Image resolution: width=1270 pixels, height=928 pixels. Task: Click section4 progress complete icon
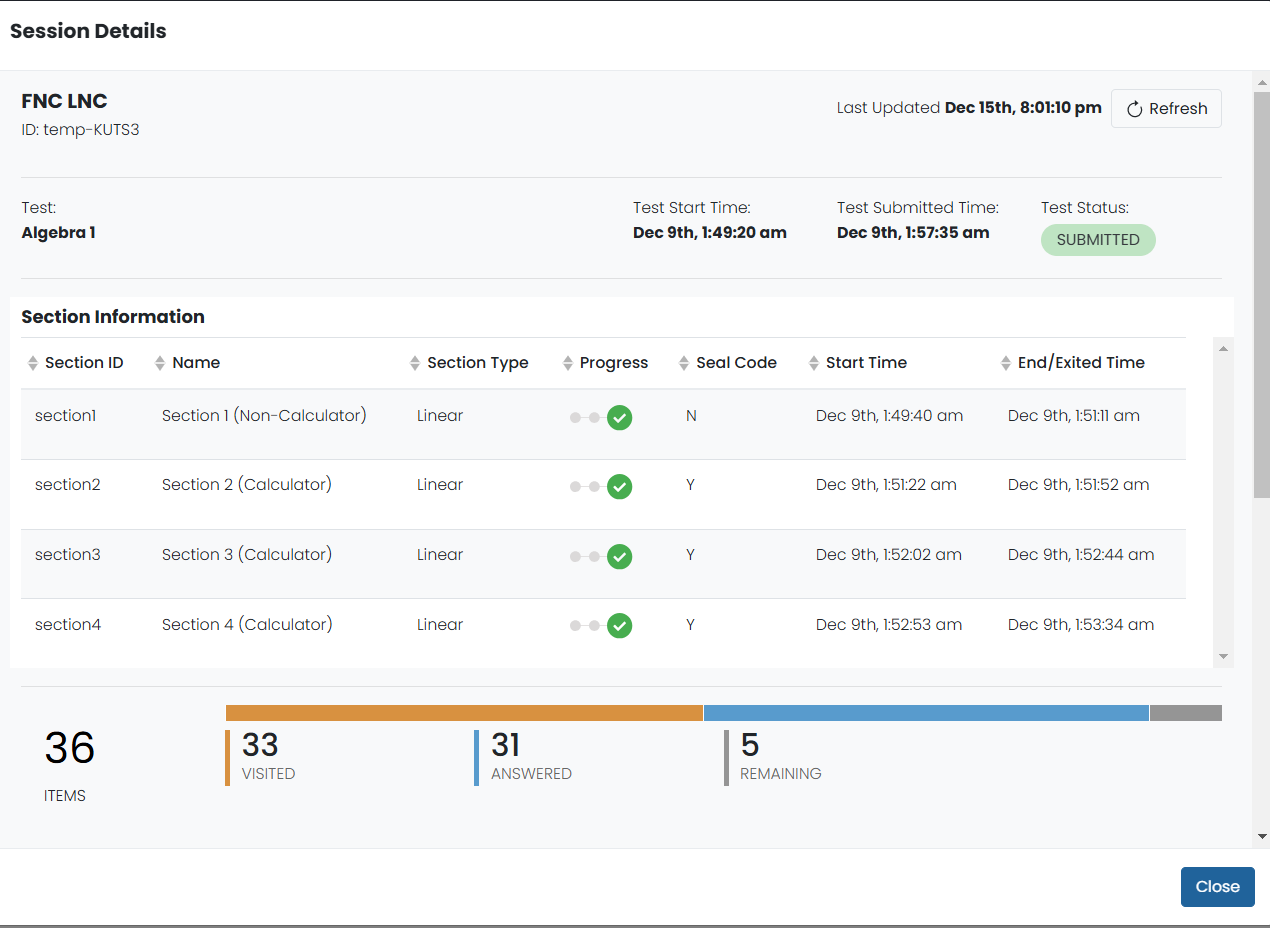tap(620, 627)
